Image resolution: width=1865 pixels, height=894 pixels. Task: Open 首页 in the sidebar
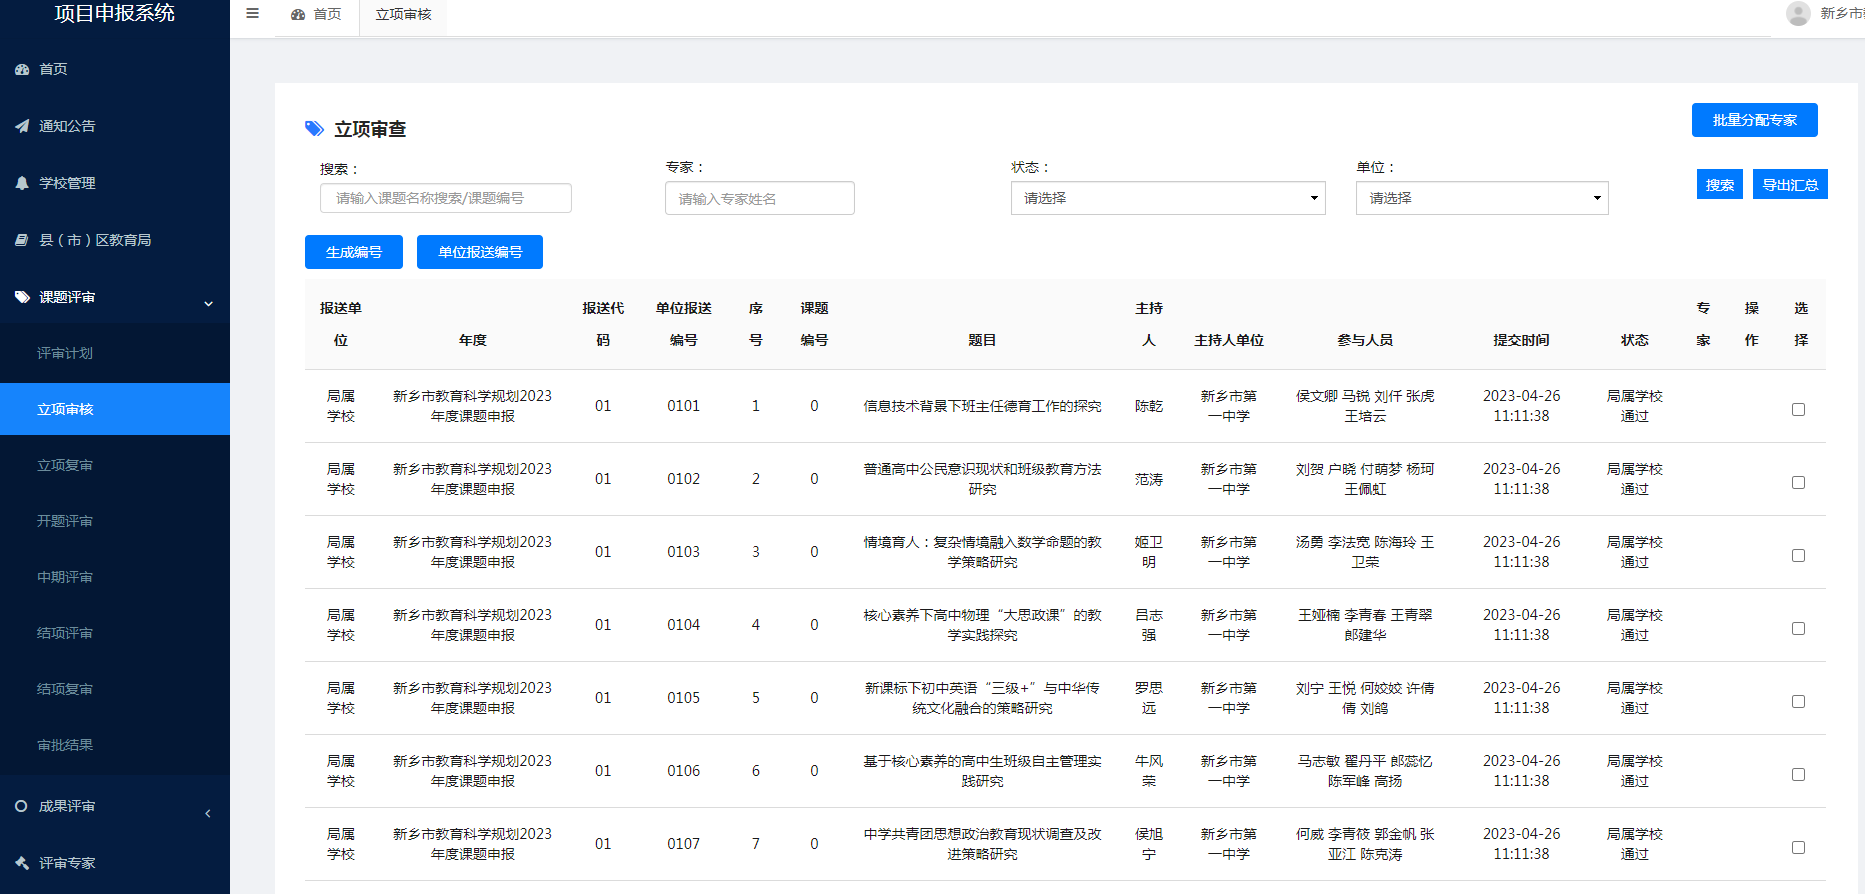[115, 69]
